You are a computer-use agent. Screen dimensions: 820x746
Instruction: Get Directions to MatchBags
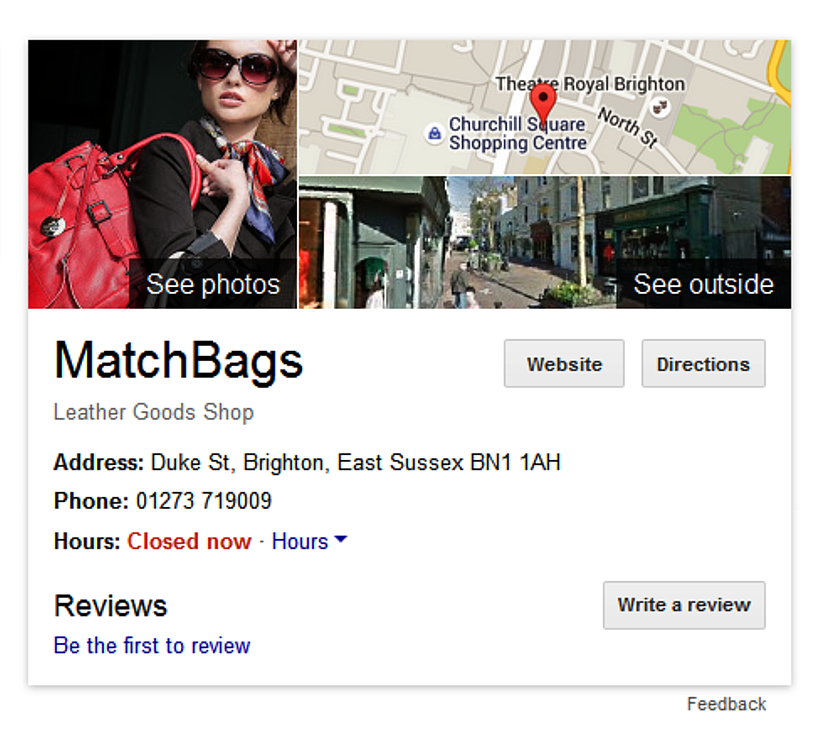pos(703,364)
